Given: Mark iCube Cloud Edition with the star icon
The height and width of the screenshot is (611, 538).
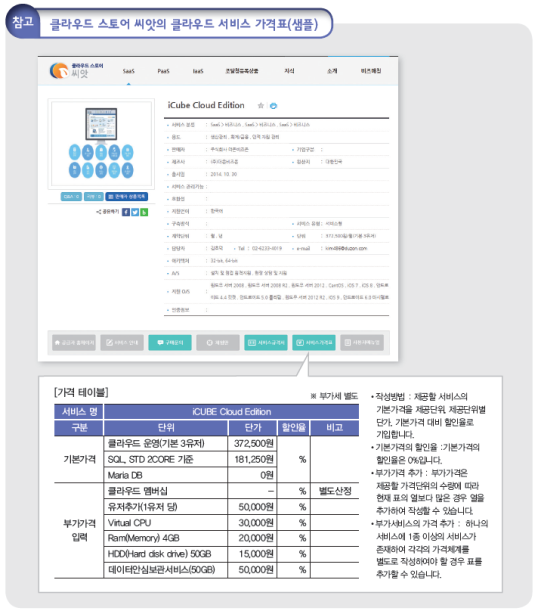Looking at the screenshot, I should tap(261, 106).
